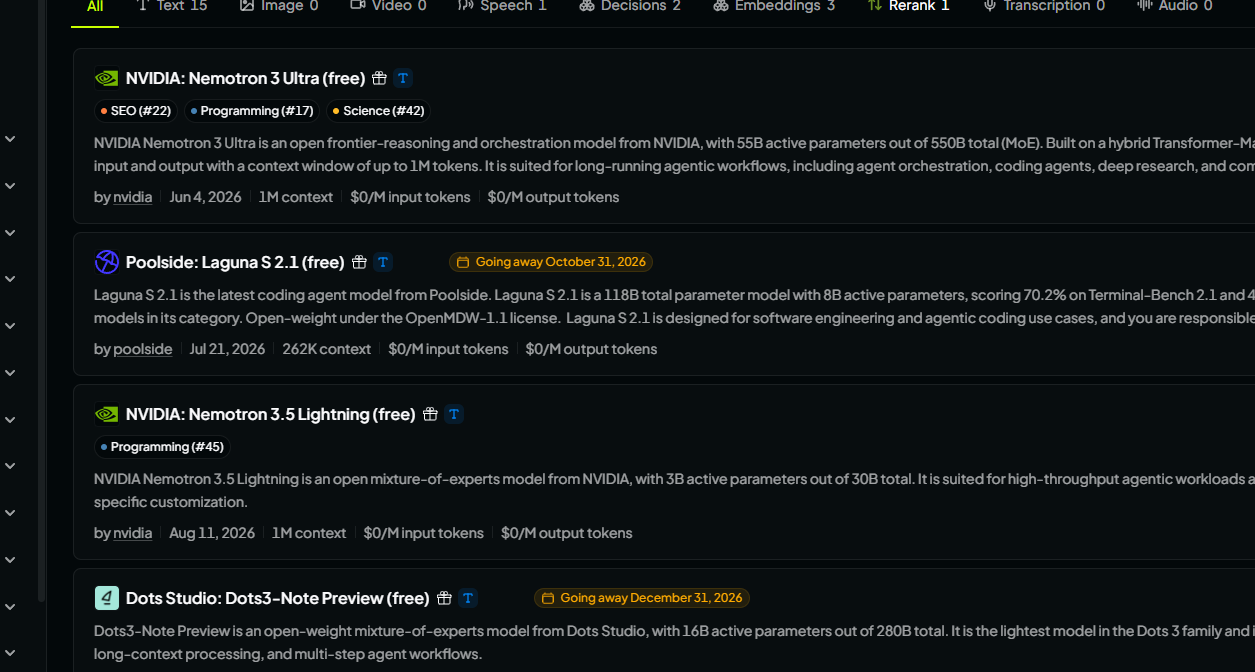Click the NVIDIA logo beside Nemotron 3 Ultra
The height and width of the screenshot is (672, 1255).
click(106, 78)
